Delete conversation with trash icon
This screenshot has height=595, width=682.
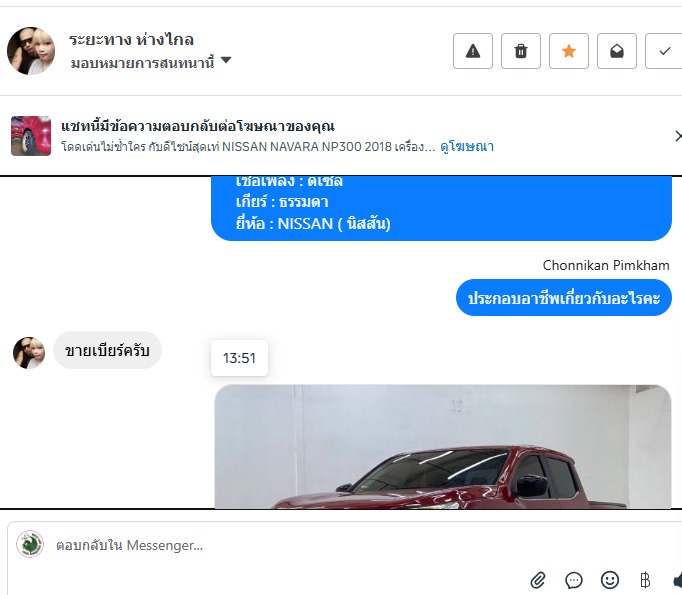[x=521, y=51]
